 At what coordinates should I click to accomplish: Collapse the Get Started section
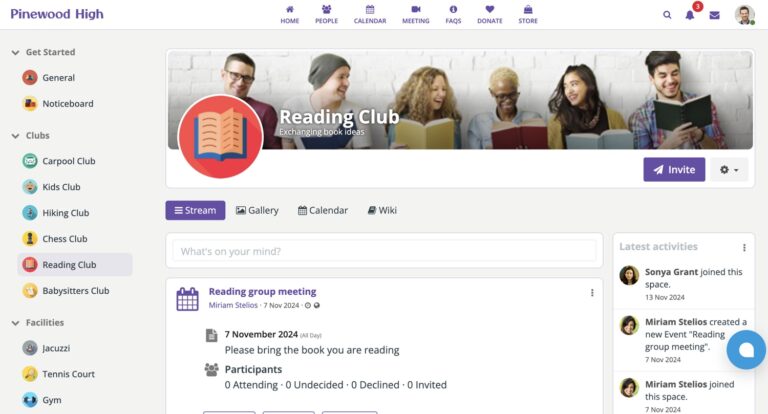15,52
